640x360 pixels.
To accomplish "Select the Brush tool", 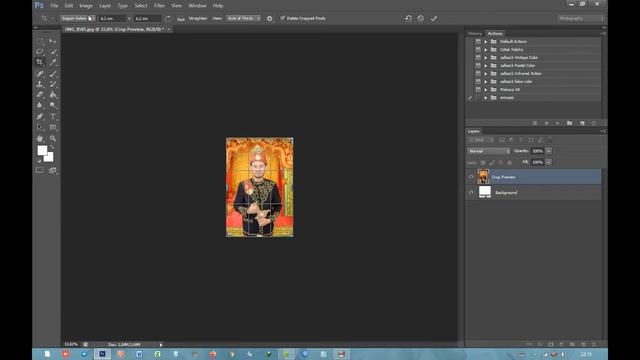I will point(53,74).
